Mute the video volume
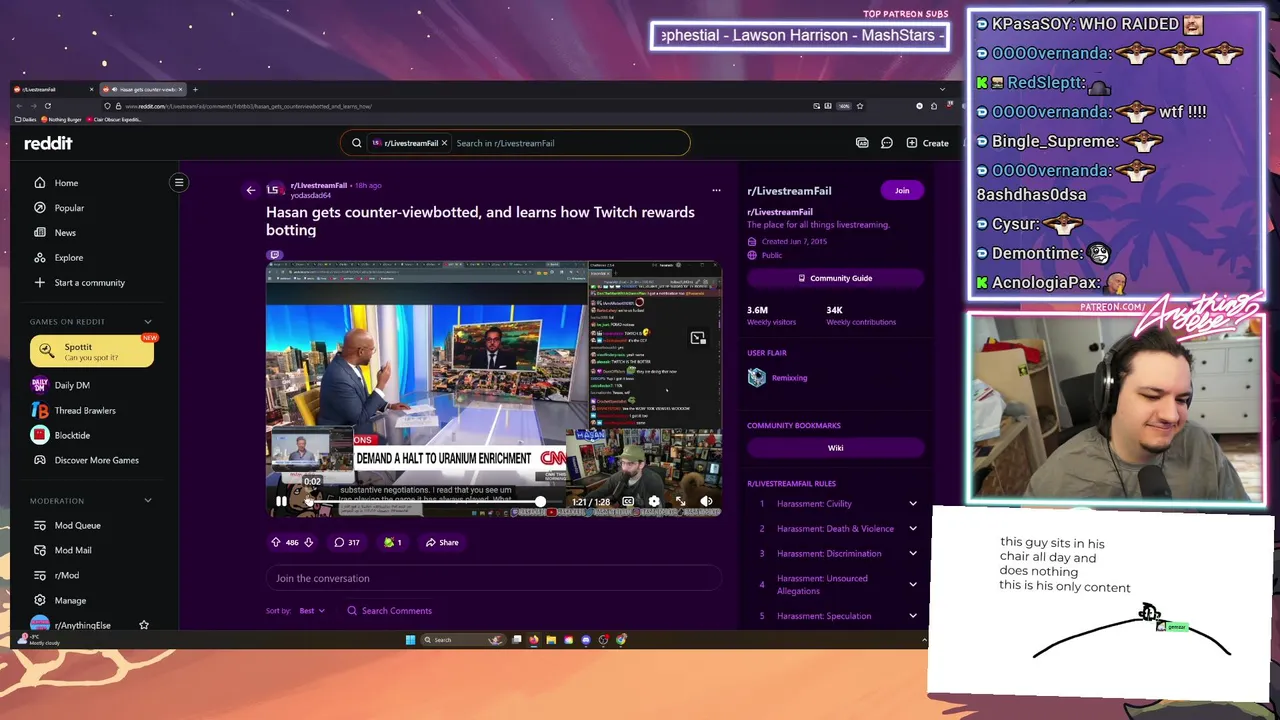The height and width of the screenshot is (720, 1280). pos(706,502)
